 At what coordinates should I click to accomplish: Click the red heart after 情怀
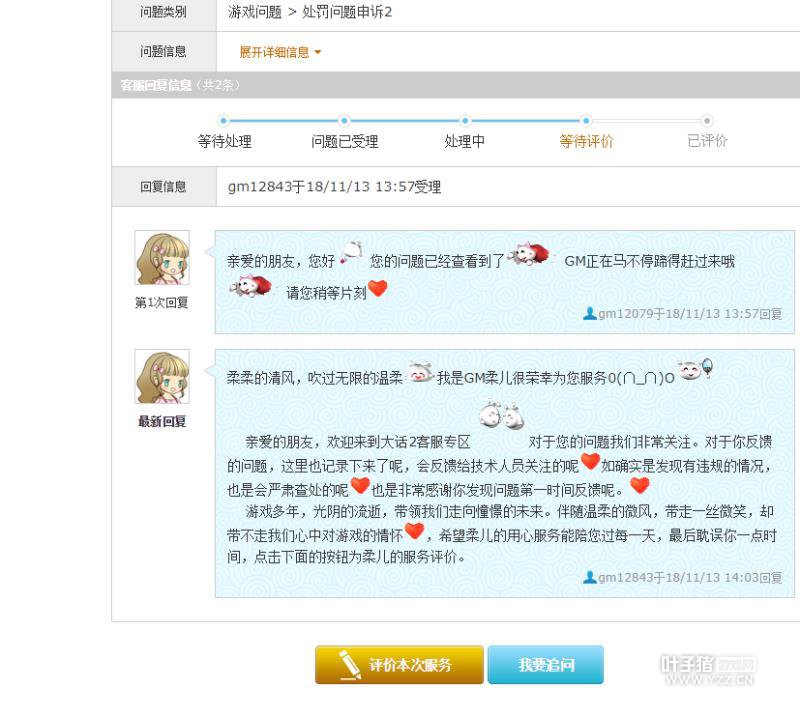(x=414, y=531)
